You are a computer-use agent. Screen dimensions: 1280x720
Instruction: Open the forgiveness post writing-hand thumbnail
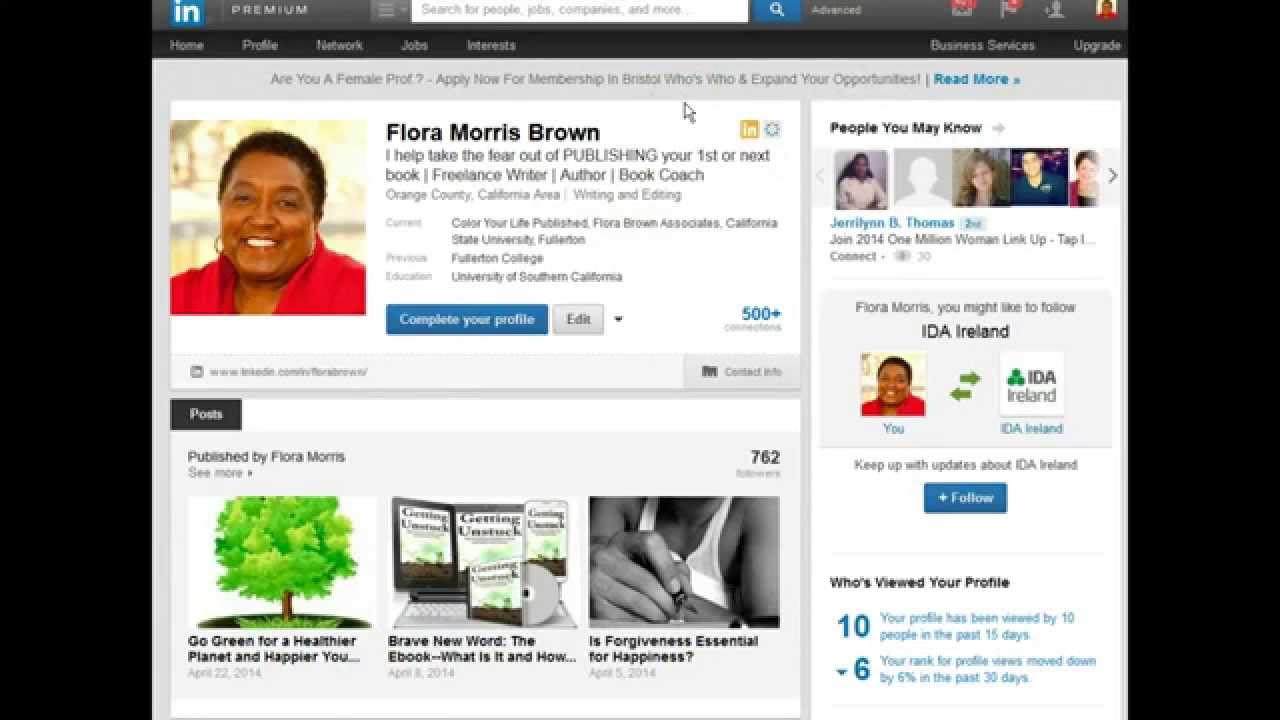tap(684, 562)
